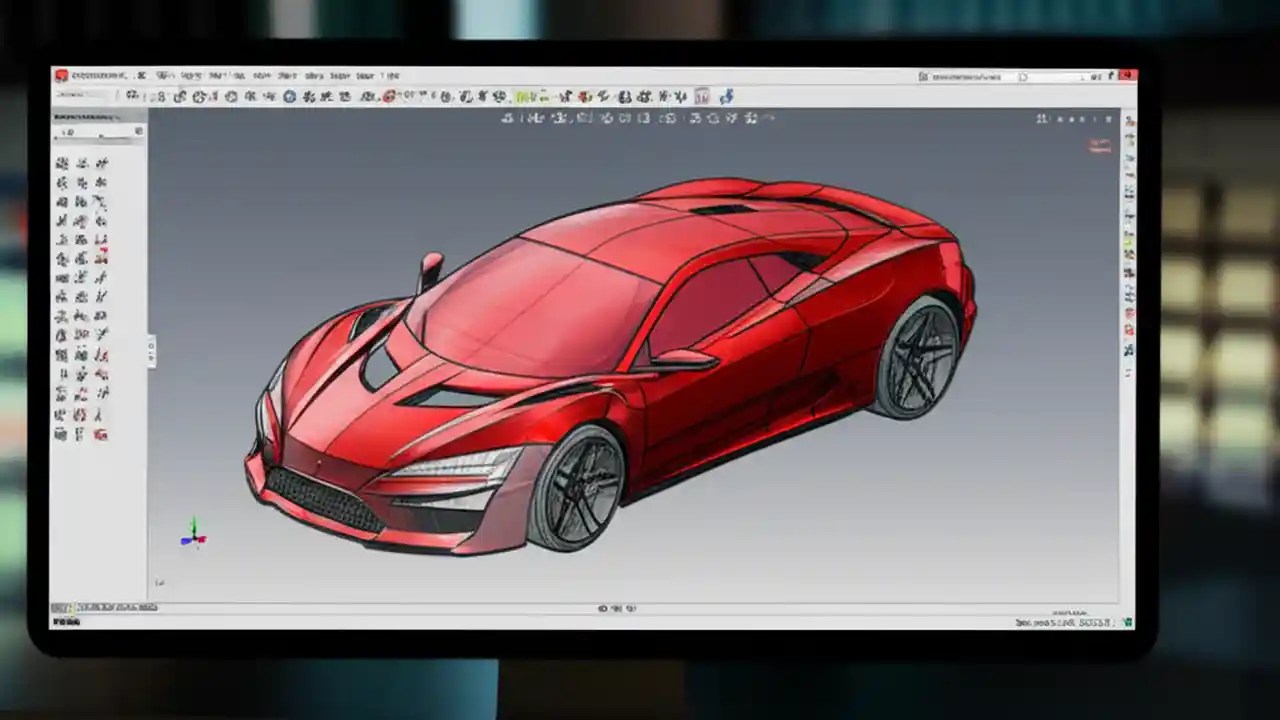Open the Extrude tool in the toolbar

[176, 96]
